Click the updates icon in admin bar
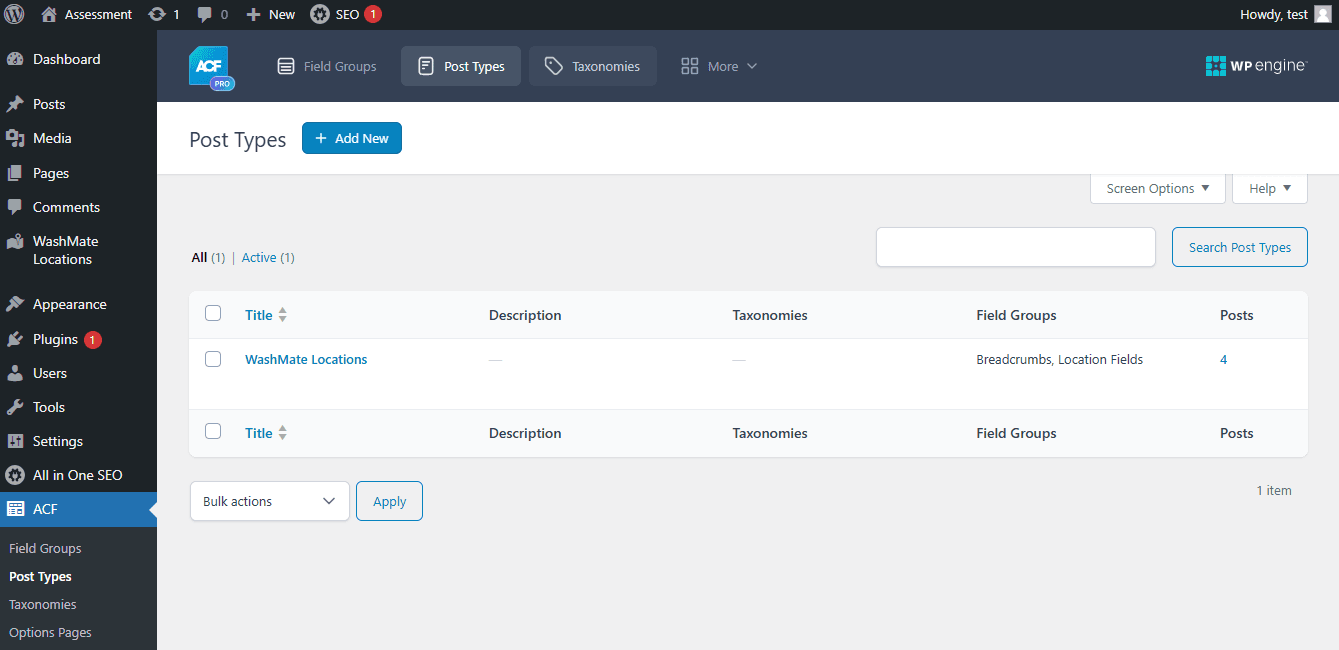 coord(157,14)
